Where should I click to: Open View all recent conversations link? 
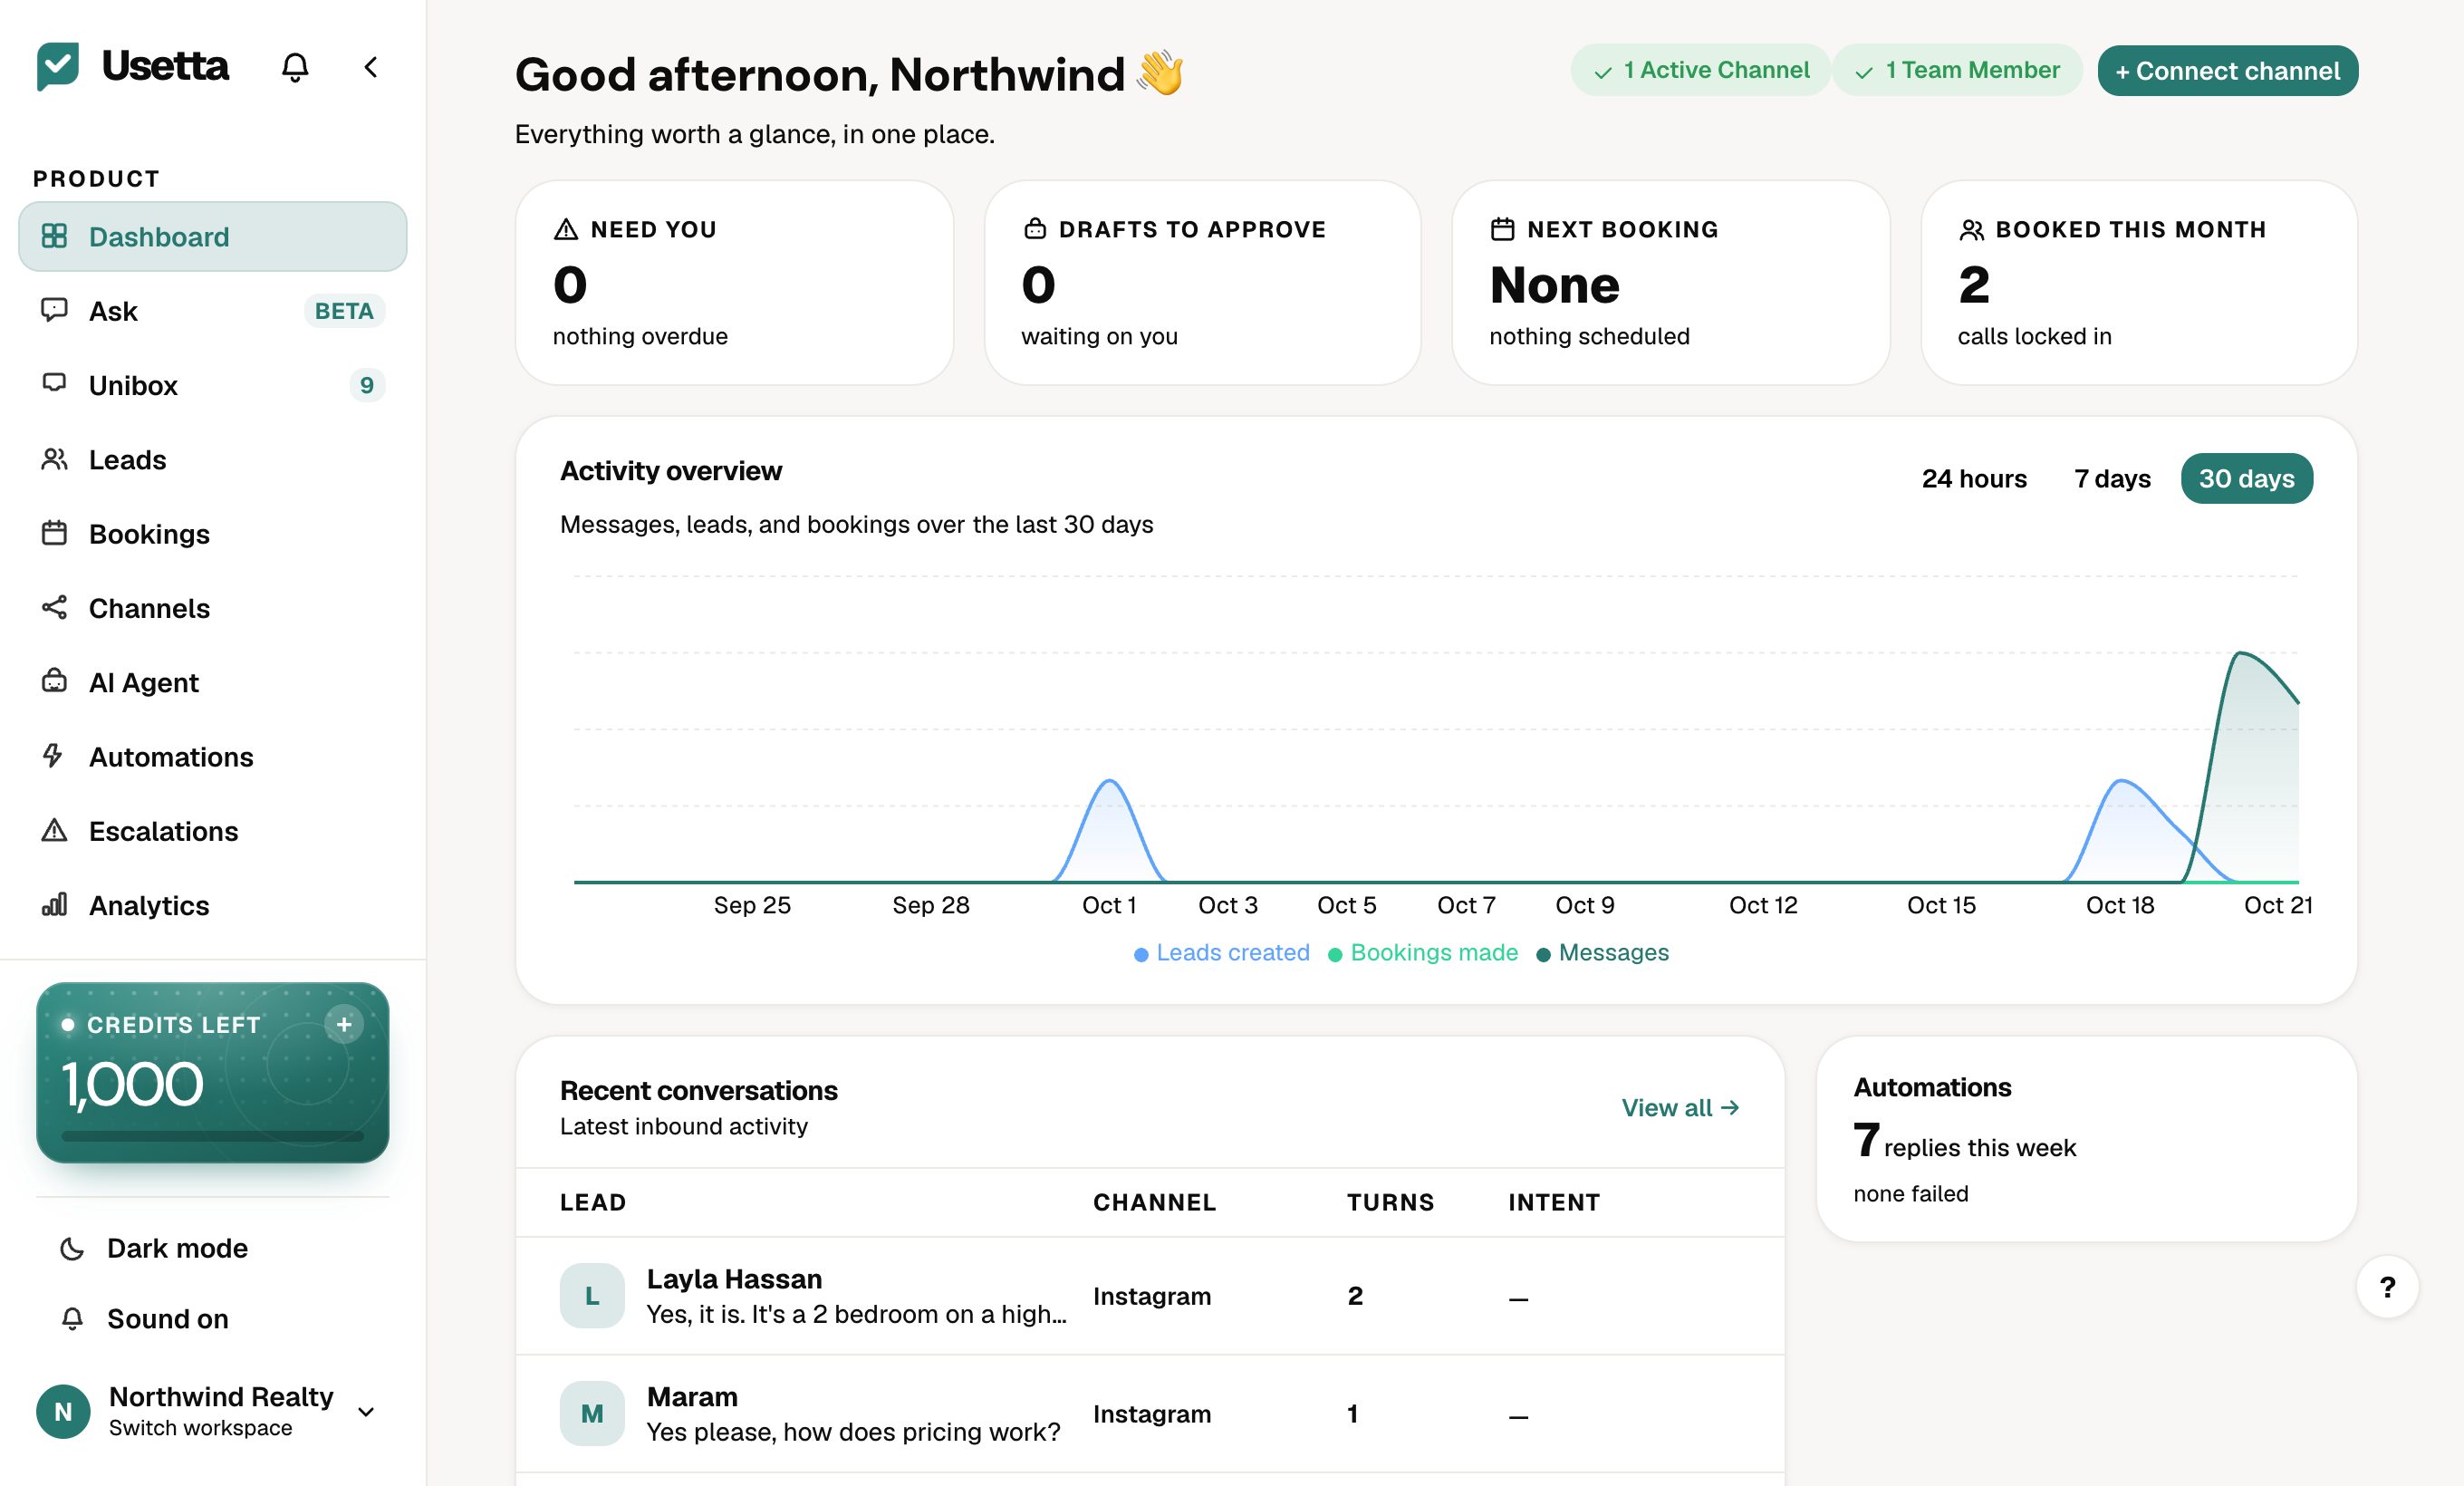(x=1680, y=1107)
